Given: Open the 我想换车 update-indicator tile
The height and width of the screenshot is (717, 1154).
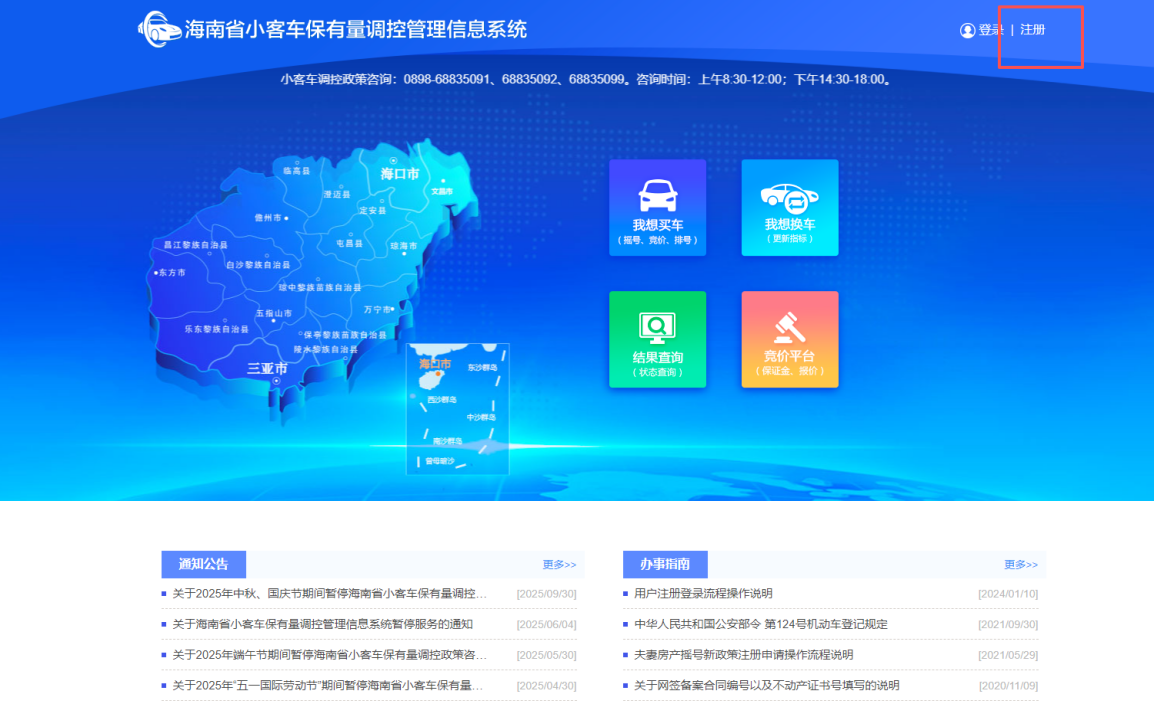Looking at the screenshot, I should pyautogui.click(x=789, y=207).
